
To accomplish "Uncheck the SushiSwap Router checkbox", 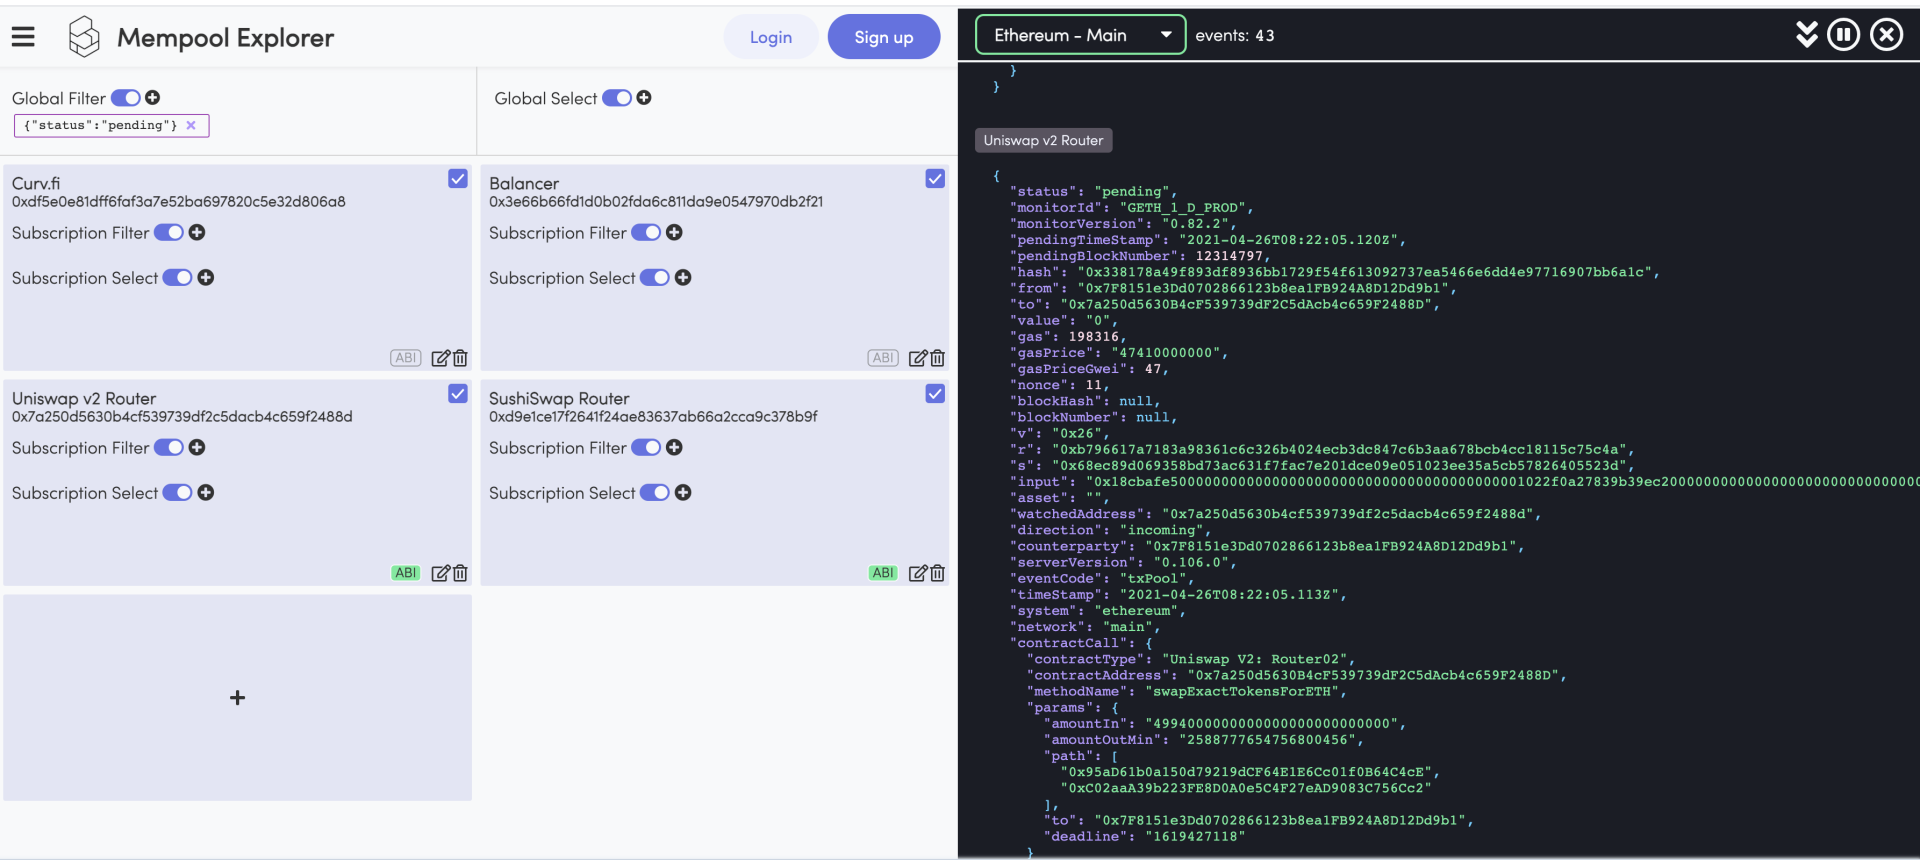I will coord(935,394).
